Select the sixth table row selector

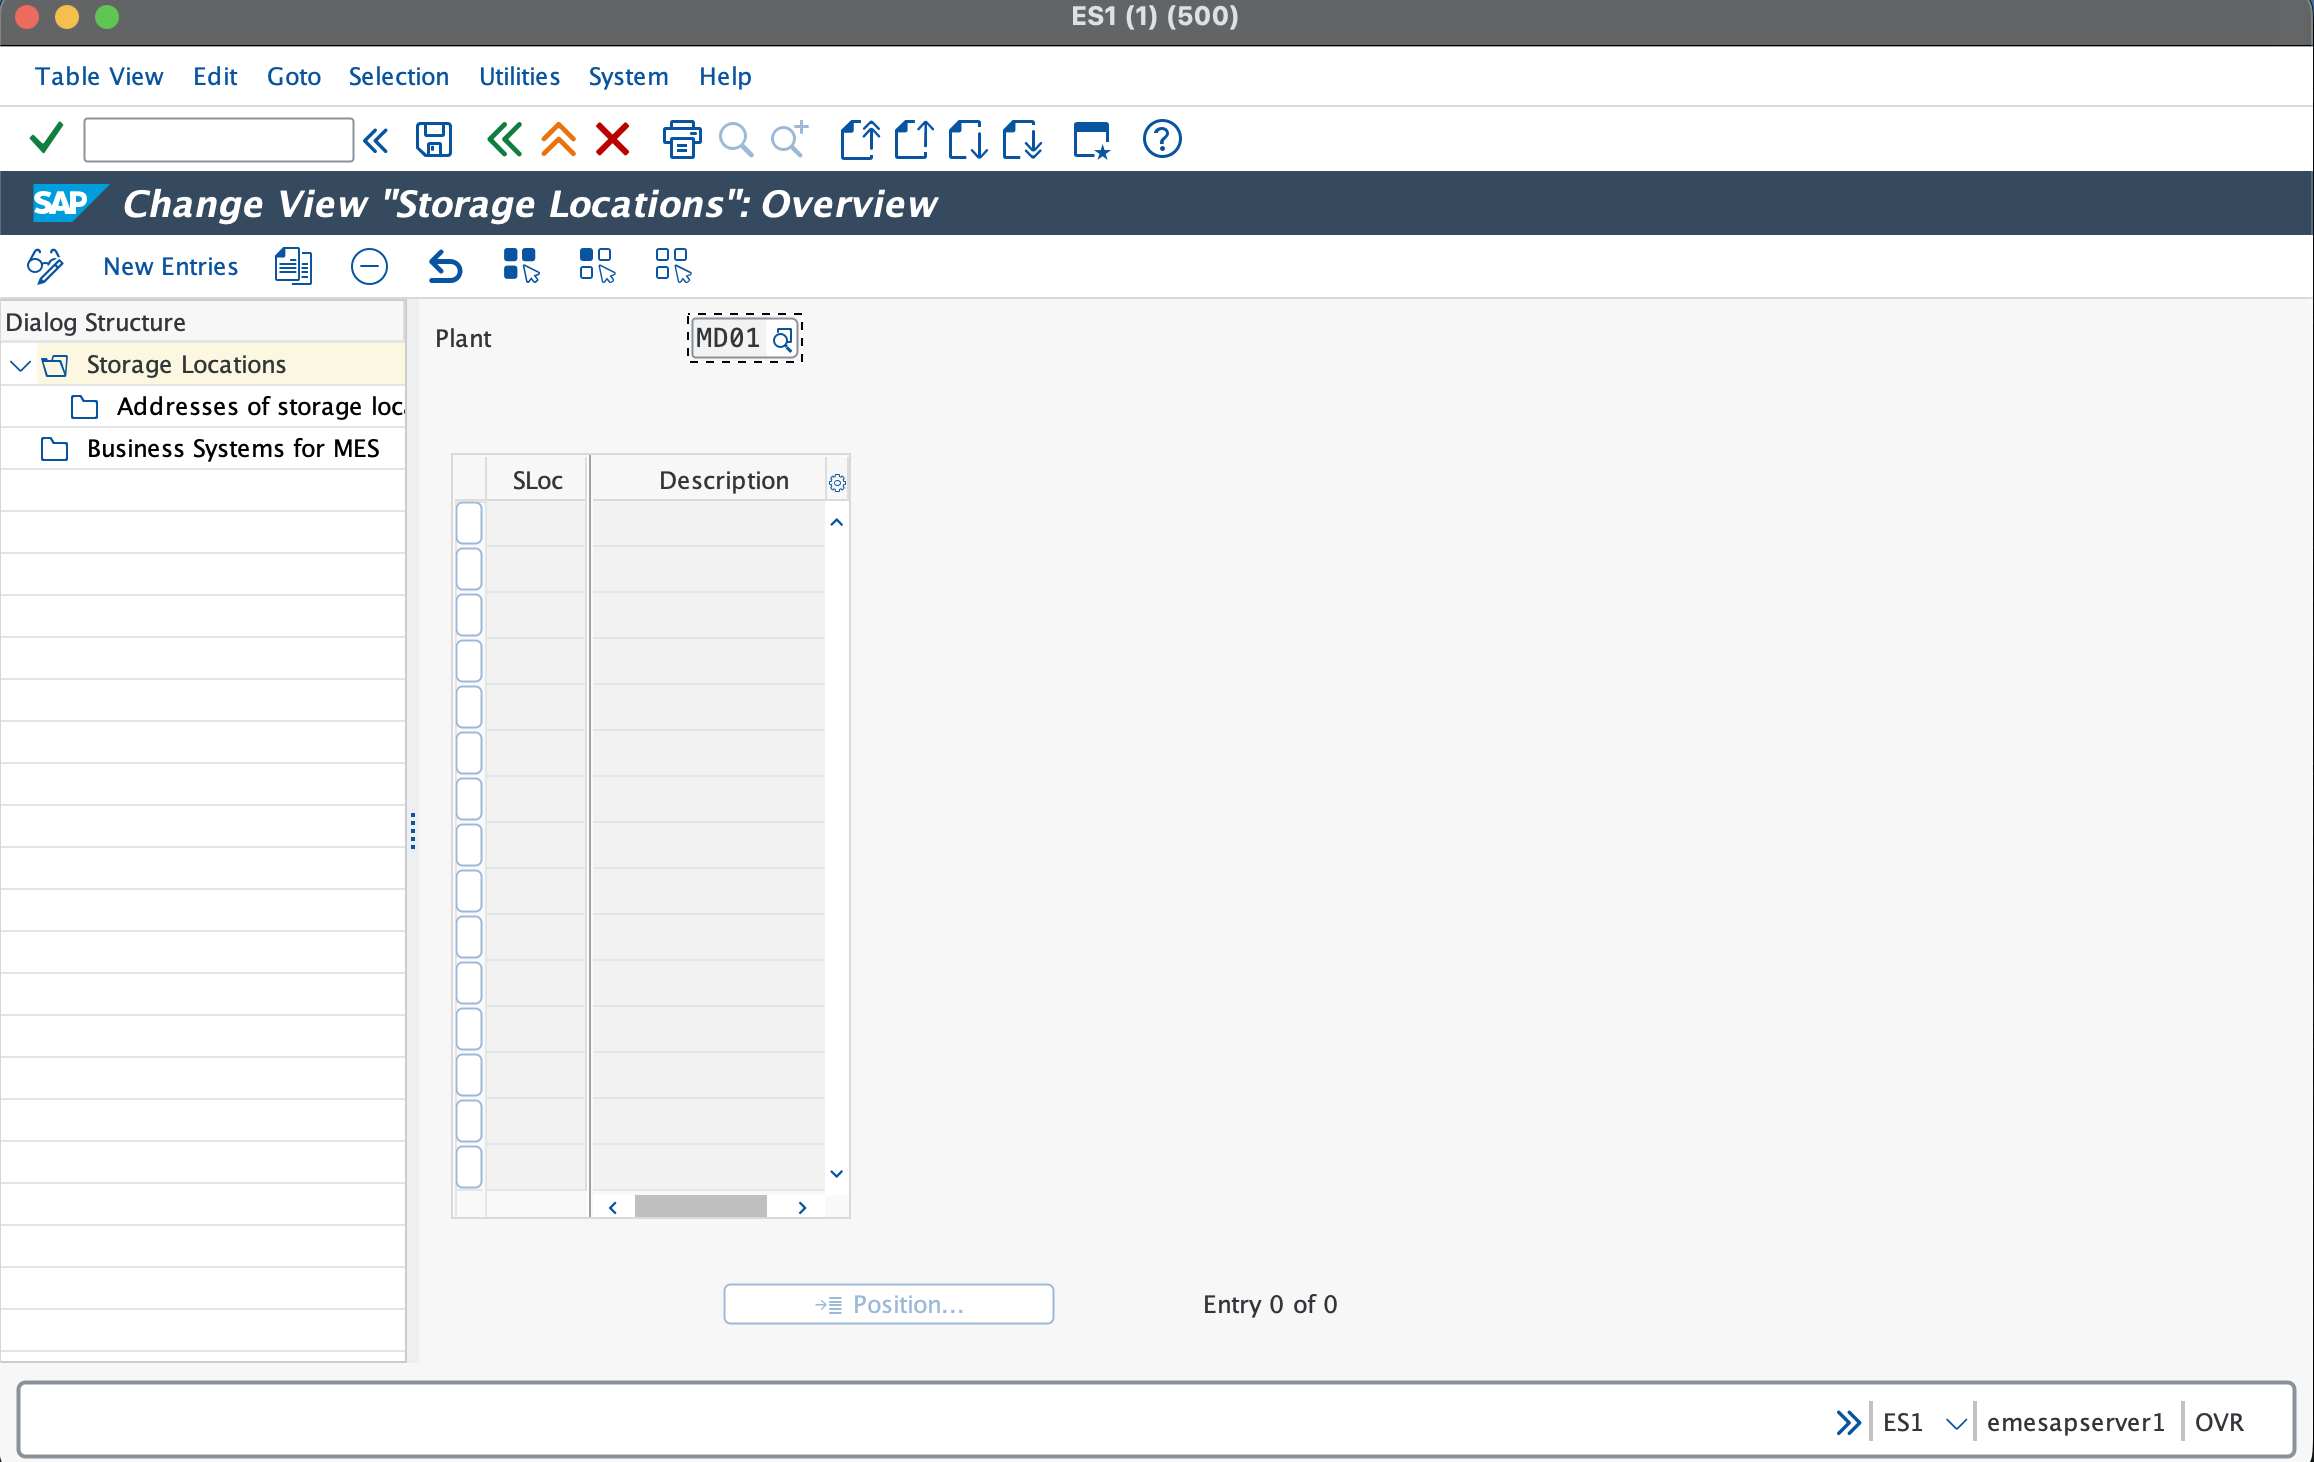click(x=469, y=753)
